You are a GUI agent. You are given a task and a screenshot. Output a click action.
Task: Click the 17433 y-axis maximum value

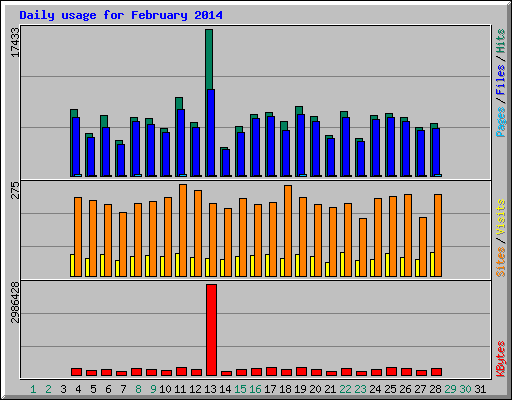point(15,42)
